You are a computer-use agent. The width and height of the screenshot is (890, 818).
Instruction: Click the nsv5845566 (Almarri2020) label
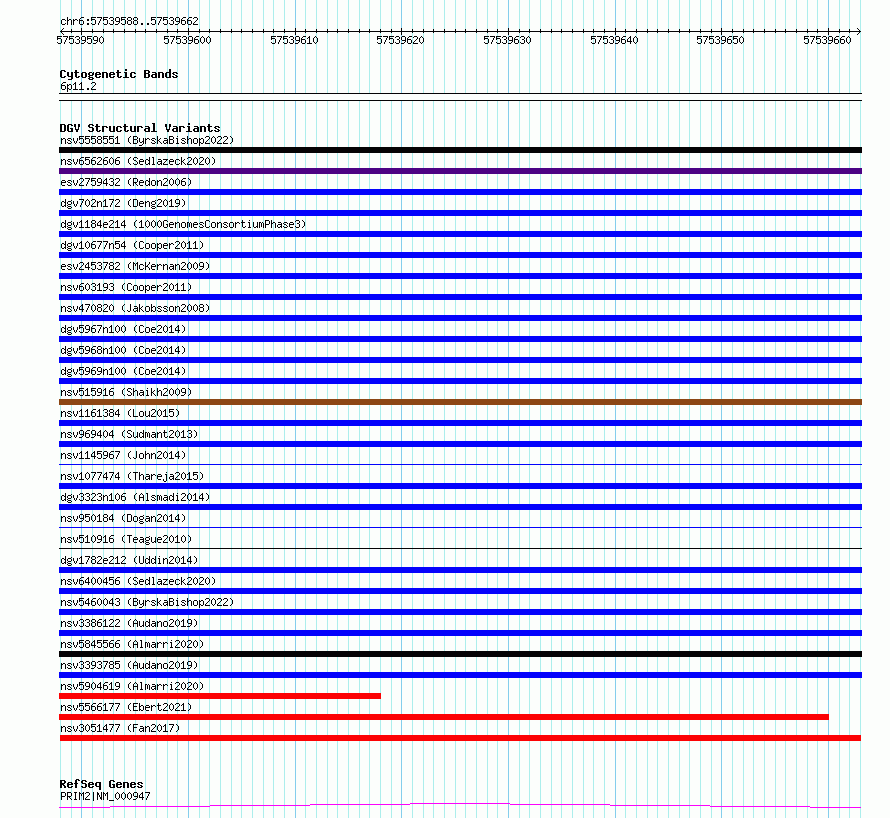(x=132, y=644)
